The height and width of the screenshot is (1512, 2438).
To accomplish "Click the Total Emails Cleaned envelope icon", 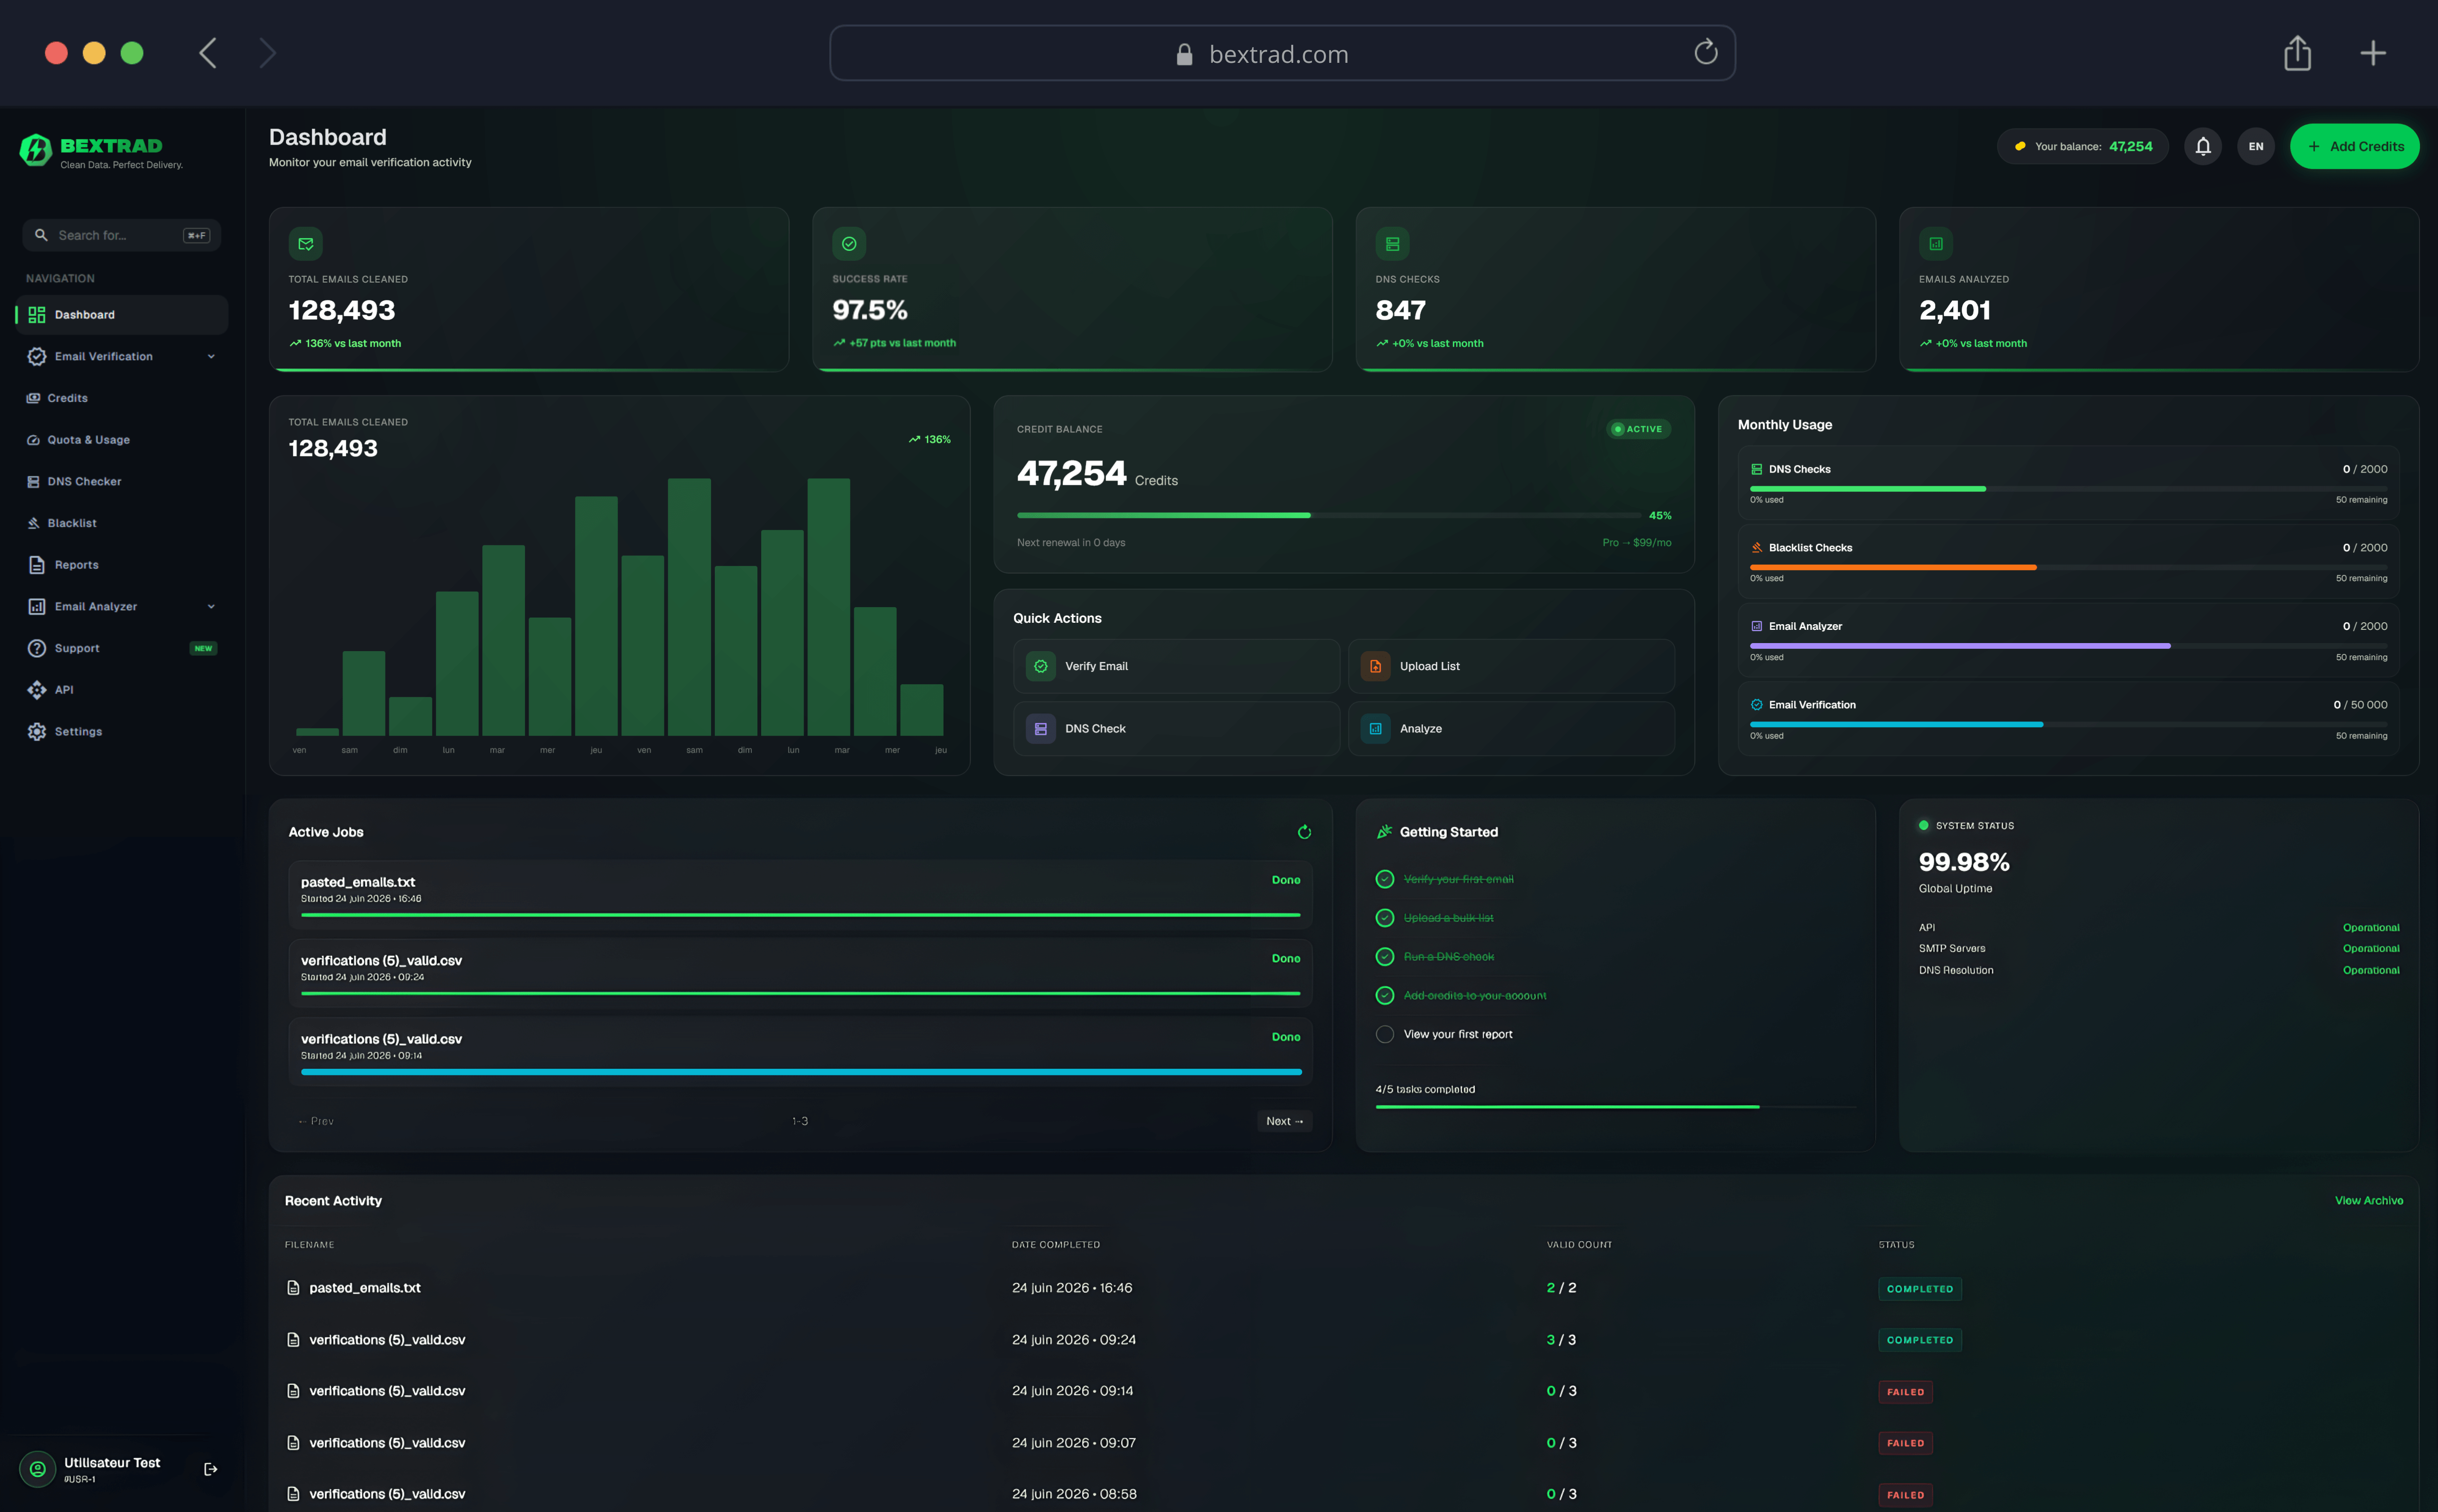I will pyautogui.click(x=306, y=243).
